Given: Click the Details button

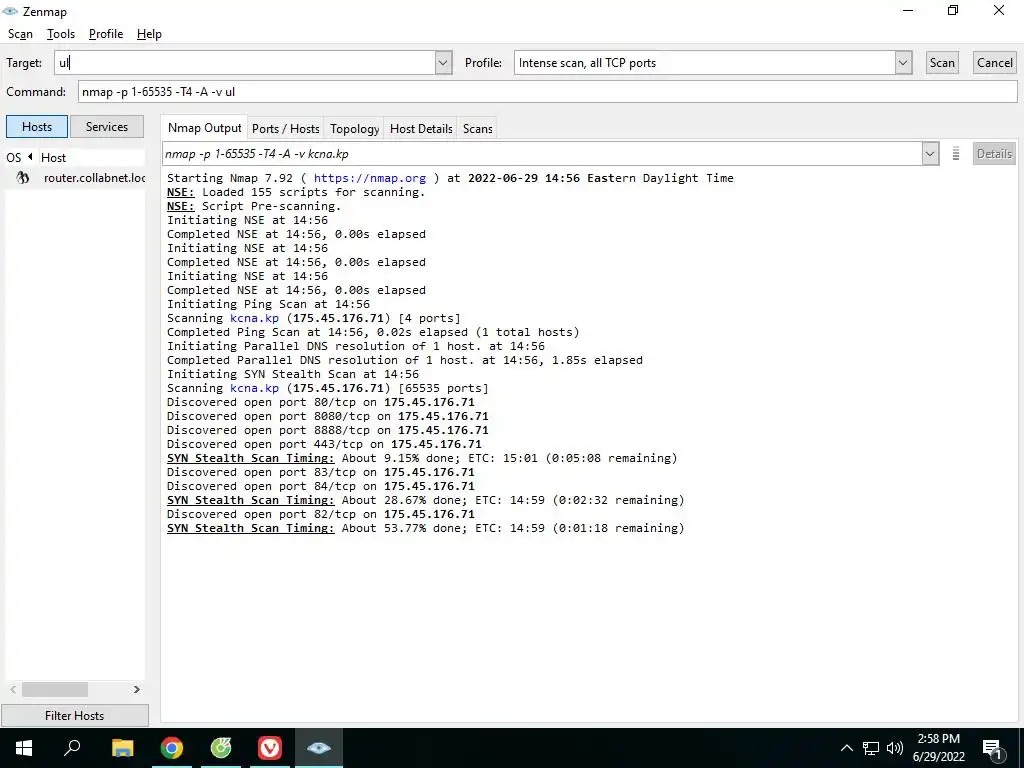Looking at the screenshot, I should [x=994, y=154].
